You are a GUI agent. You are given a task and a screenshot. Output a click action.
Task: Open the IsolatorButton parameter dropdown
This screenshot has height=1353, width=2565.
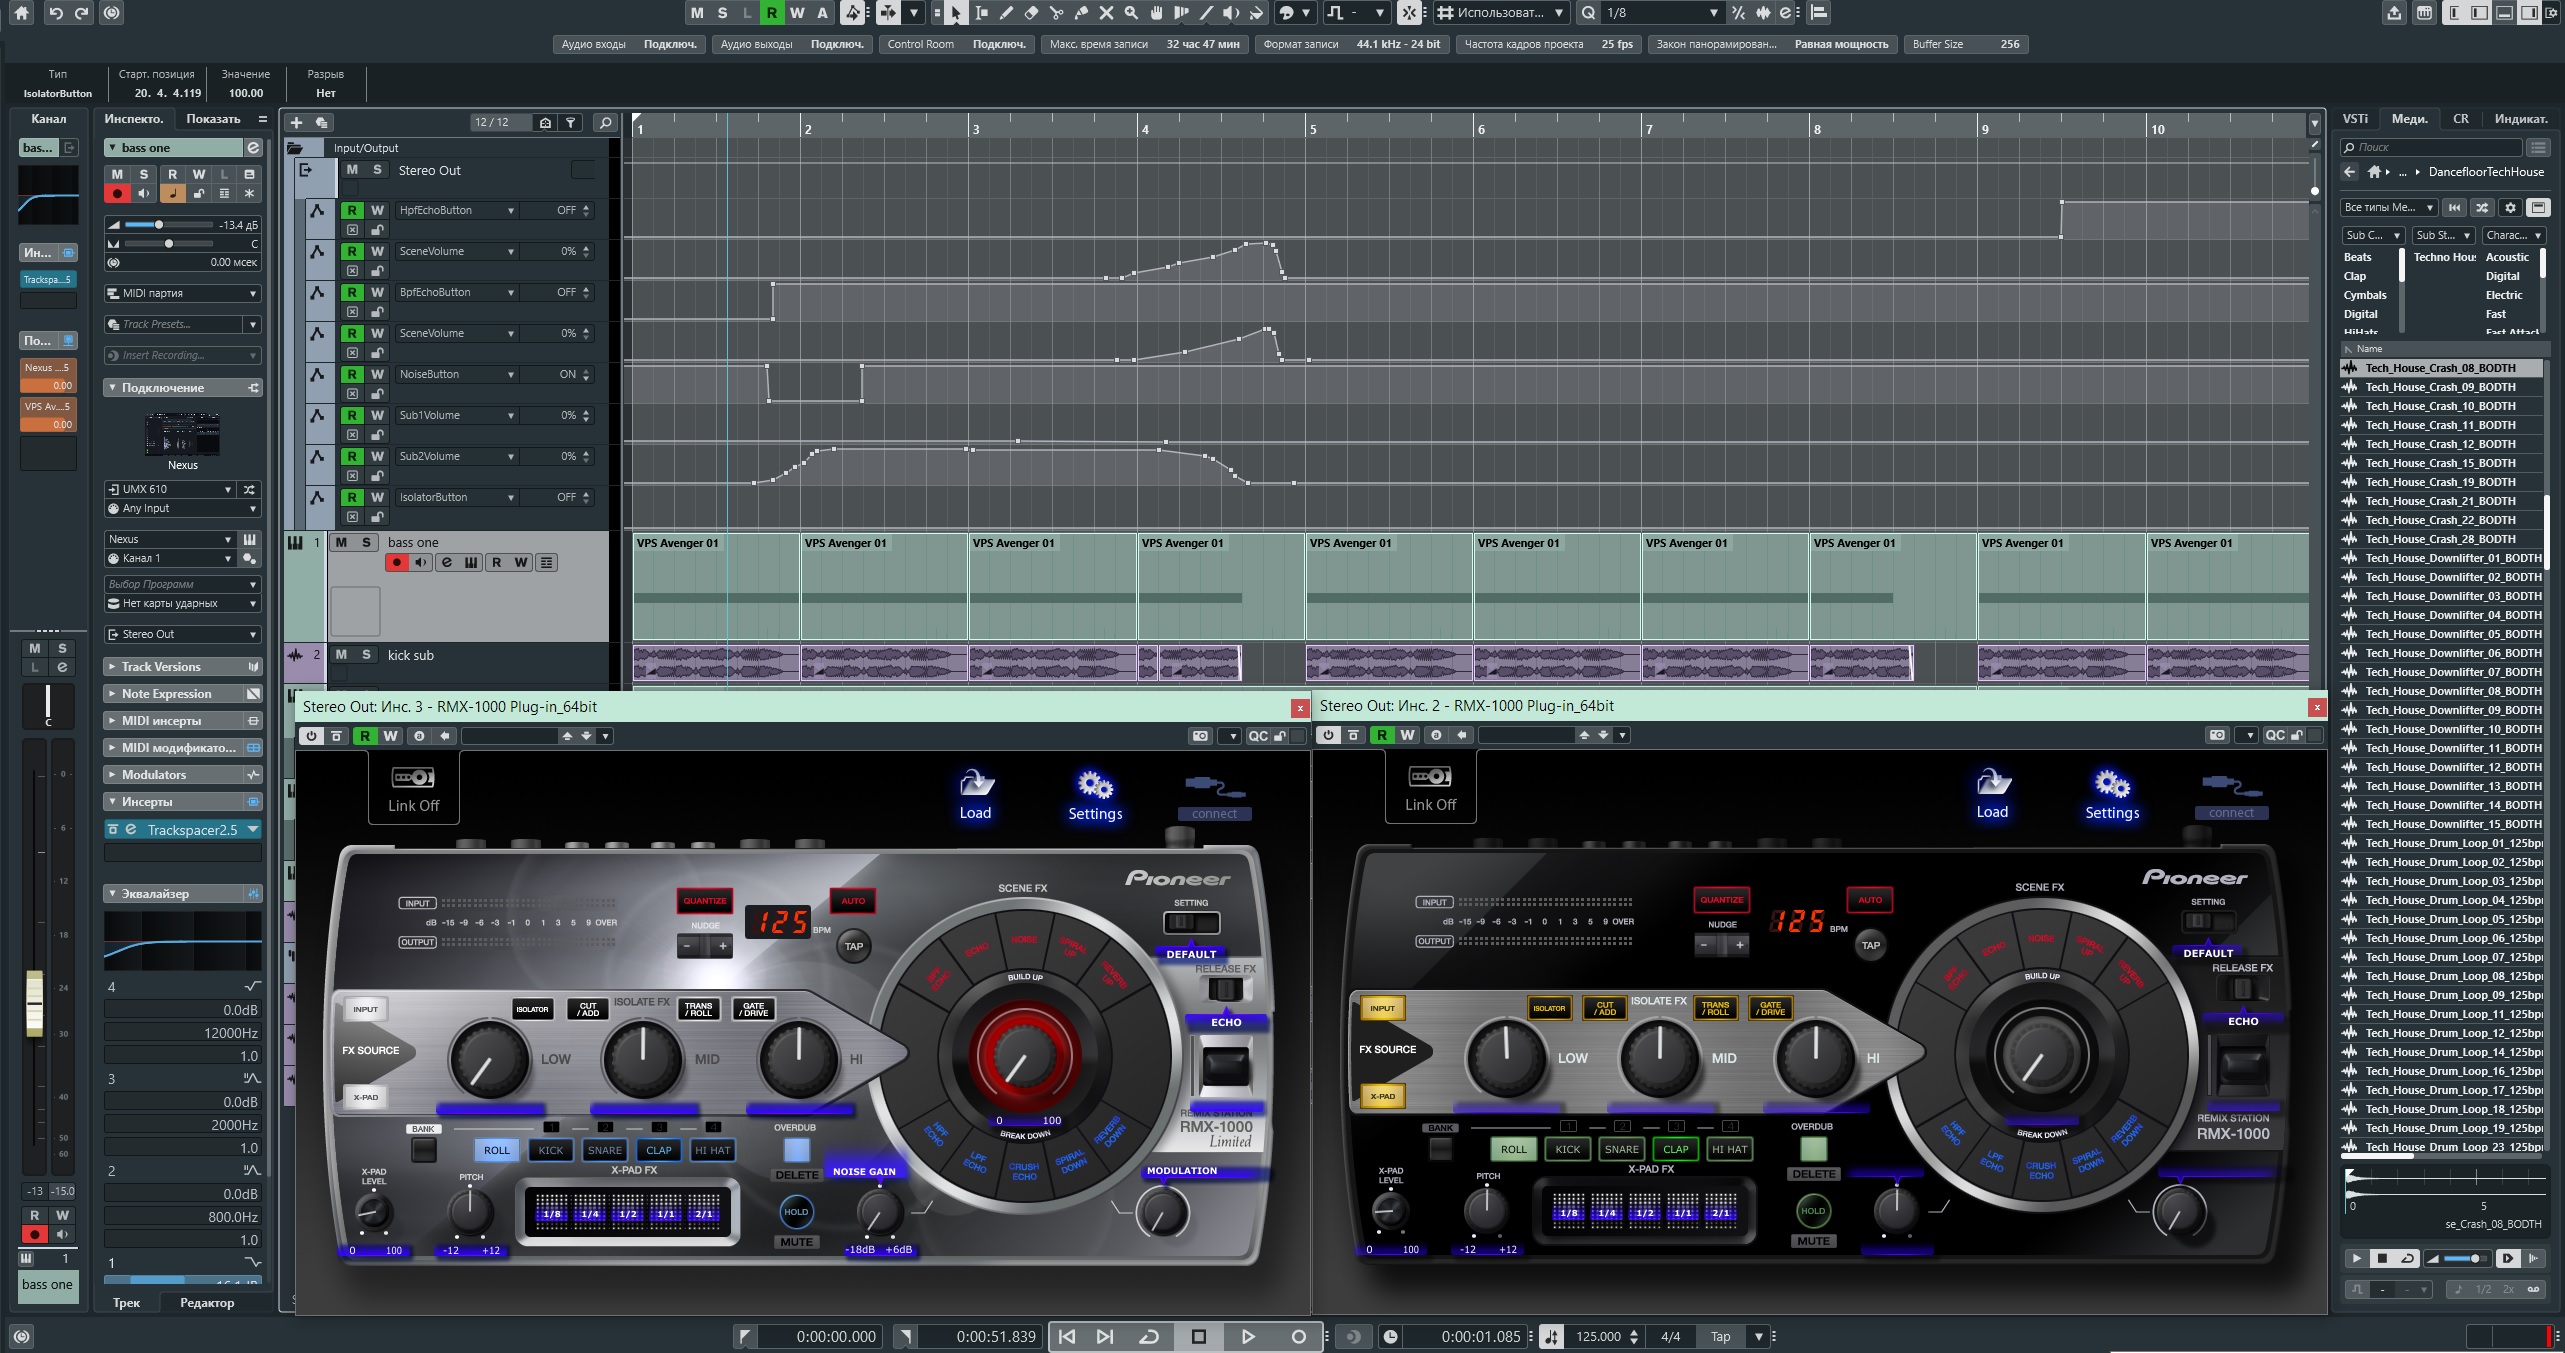click(511, 497)
